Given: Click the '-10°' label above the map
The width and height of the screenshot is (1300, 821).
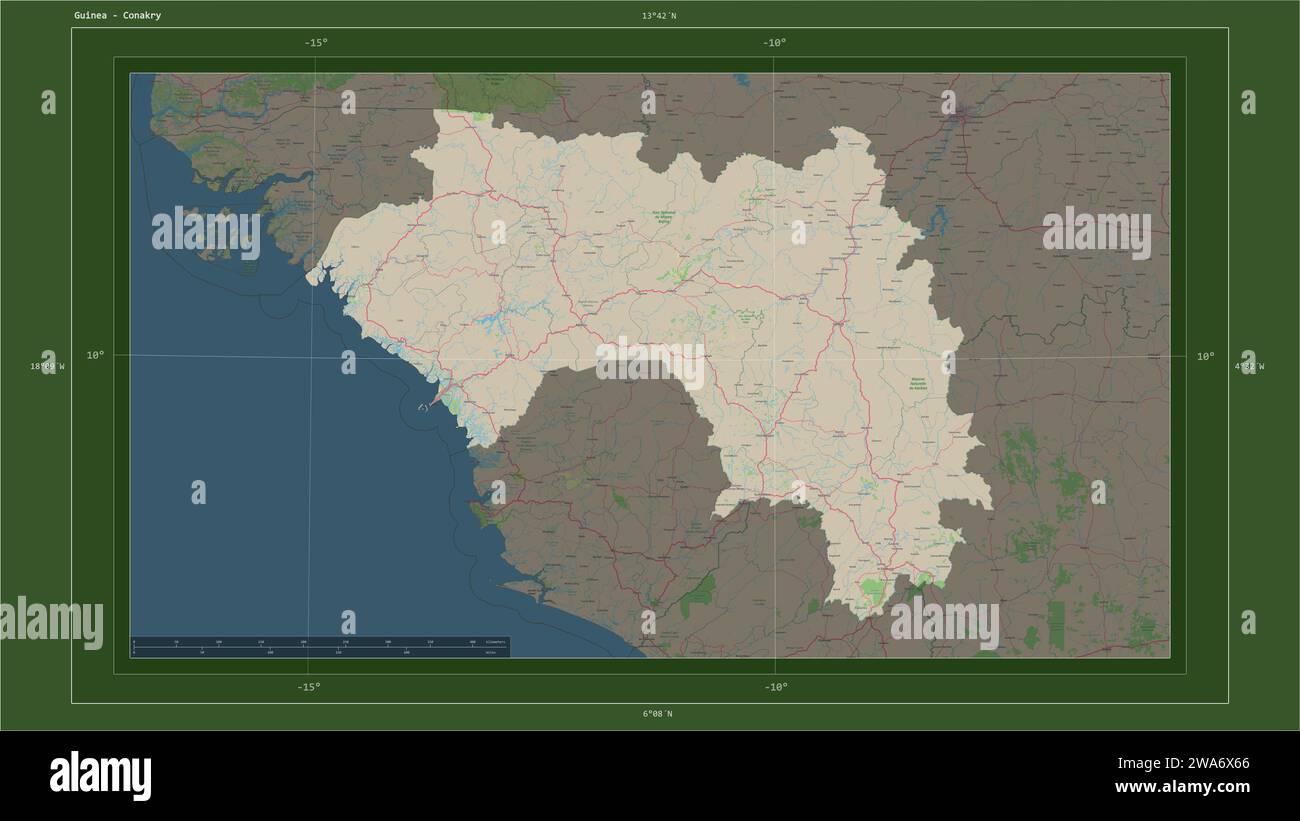Looking at the screenshot, I should pyautogui.click(x=774, y=43).
